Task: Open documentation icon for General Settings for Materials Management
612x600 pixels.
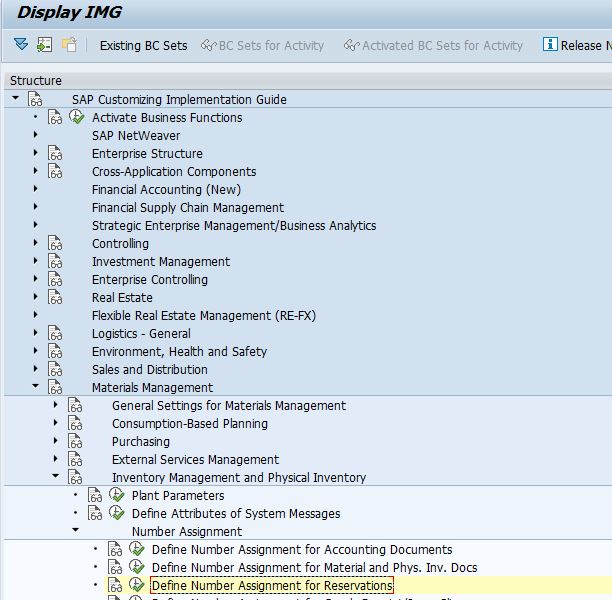Action: 75,405
